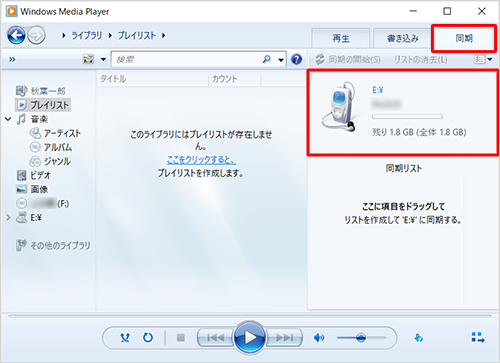Click ライブラリ in the breadcrumb

coord(87,35)
